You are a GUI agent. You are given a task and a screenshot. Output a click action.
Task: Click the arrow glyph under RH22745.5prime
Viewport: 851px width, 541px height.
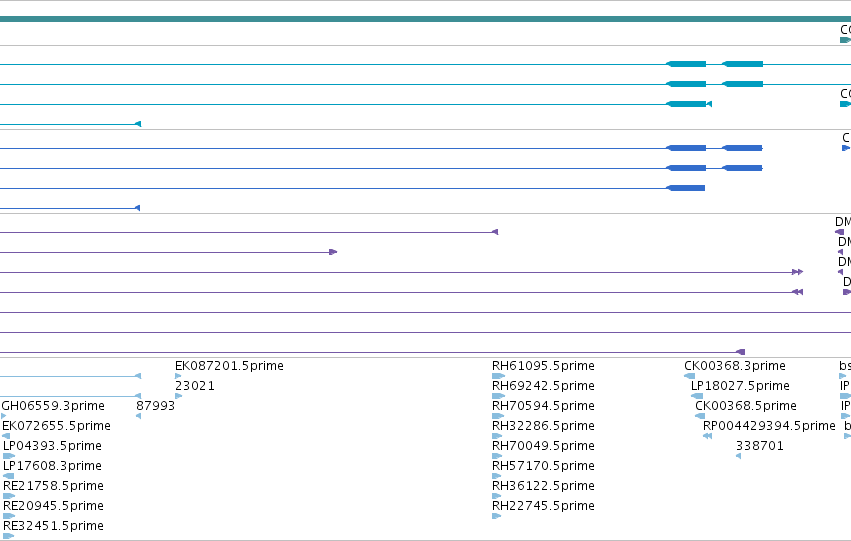click(497, 516)
